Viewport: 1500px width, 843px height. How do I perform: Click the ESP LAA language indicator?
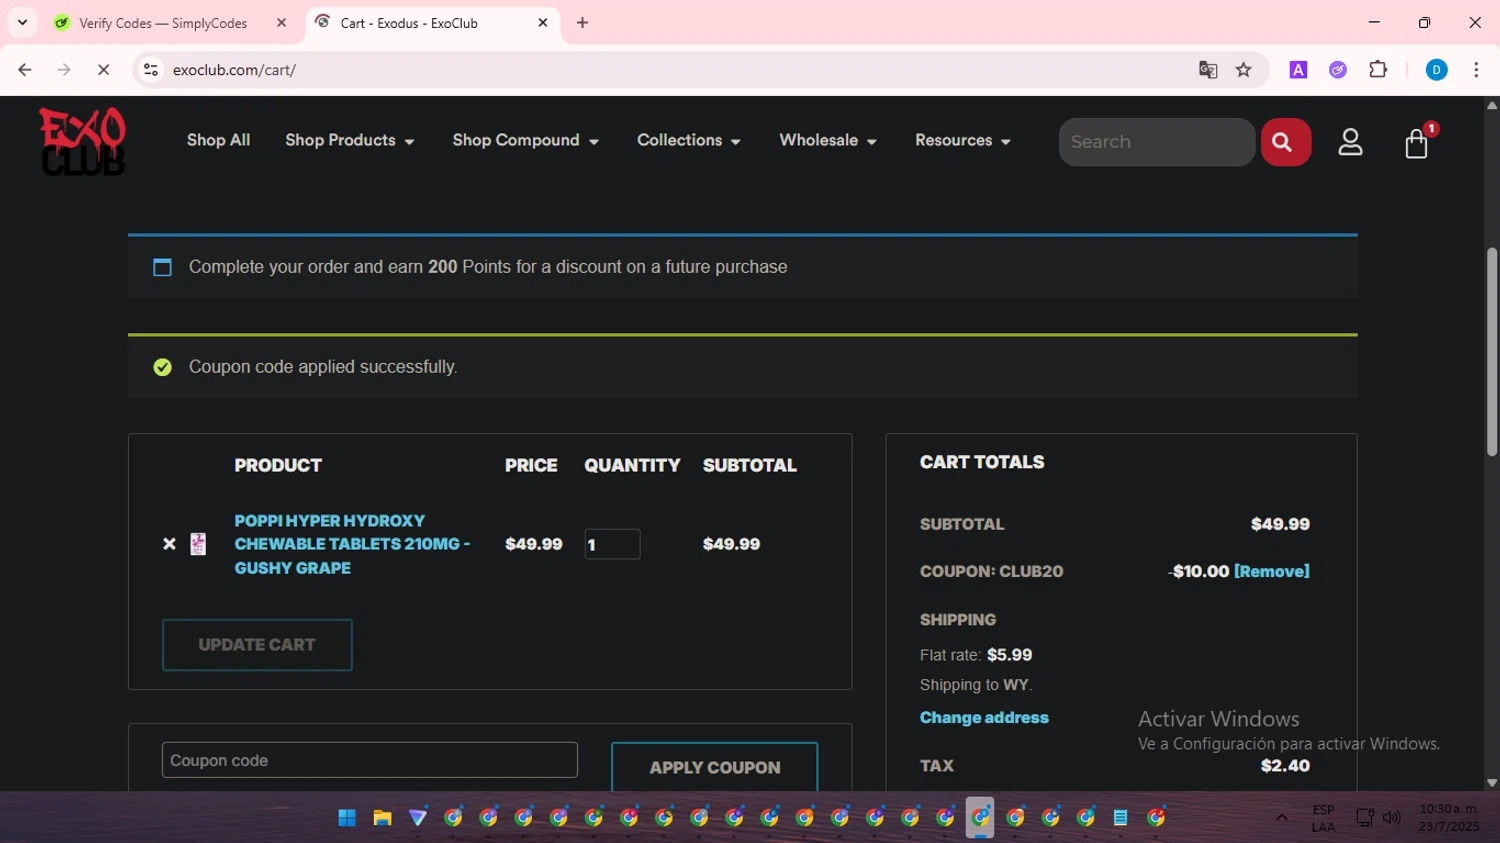1323,818
